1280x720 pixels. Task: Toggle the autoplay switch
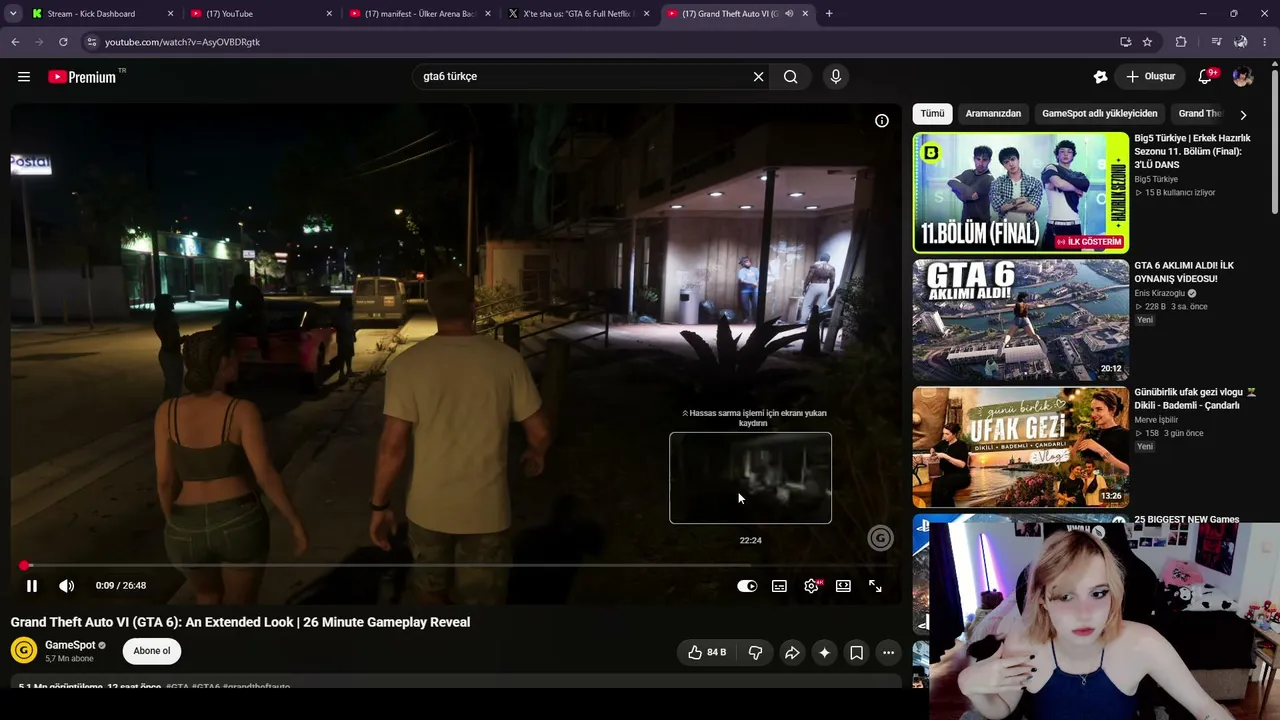coord(747,586)
